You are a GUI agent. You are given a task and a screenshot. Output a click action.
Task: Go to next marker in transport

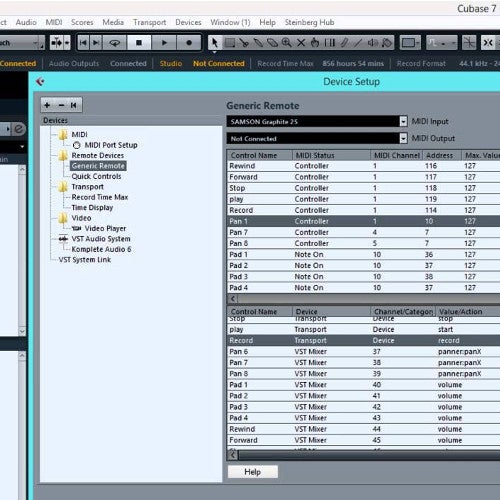tap(96, 43)
